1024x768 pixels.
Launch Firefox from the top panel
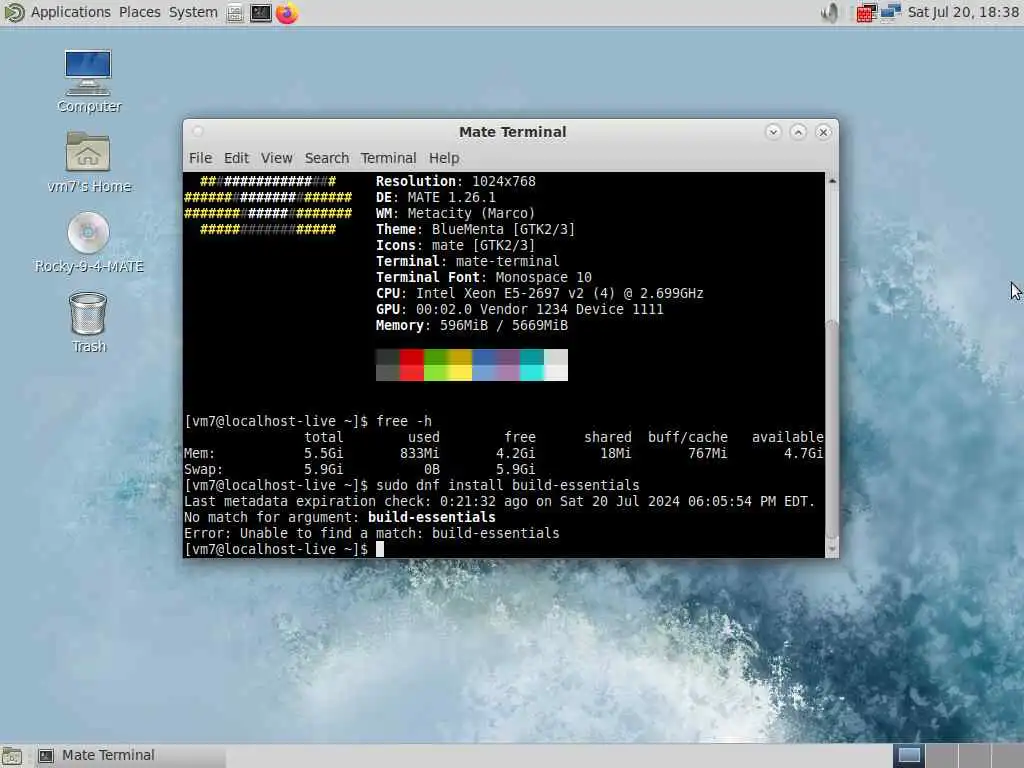click(x=287, y=12)
